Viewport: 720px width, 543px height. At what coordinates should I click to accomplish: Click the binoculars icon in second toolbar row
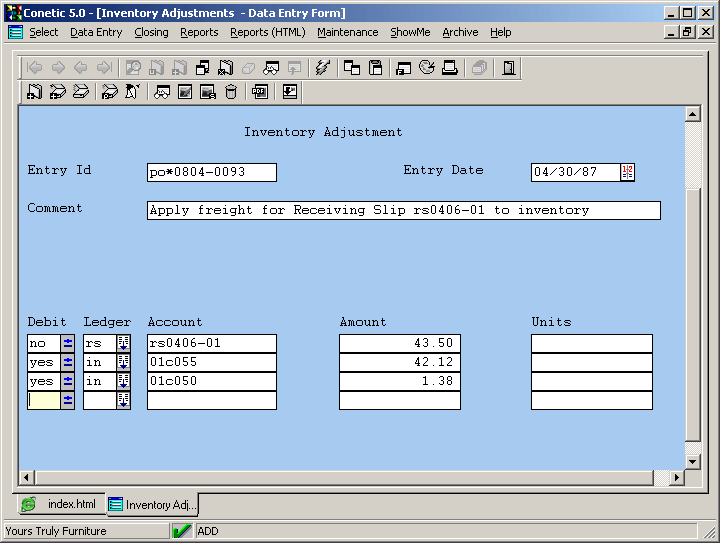tap(161, 92)
